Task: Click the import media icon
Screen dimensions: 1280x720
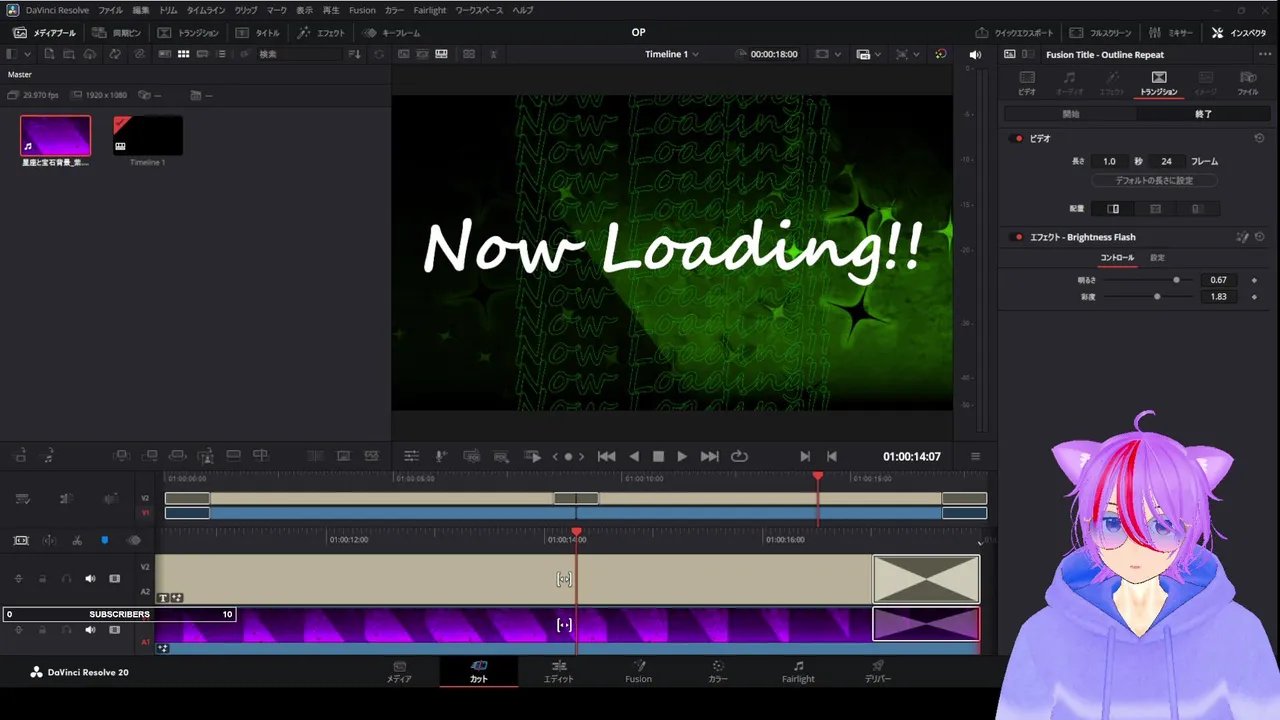Action: pos(49,54)
